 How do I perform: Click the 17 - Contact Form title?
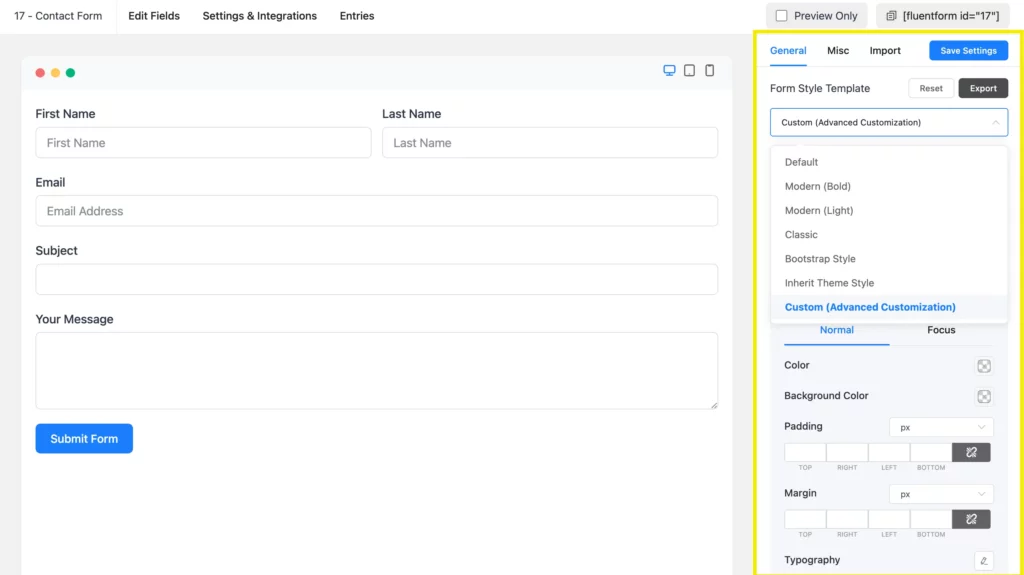point(58,16)
